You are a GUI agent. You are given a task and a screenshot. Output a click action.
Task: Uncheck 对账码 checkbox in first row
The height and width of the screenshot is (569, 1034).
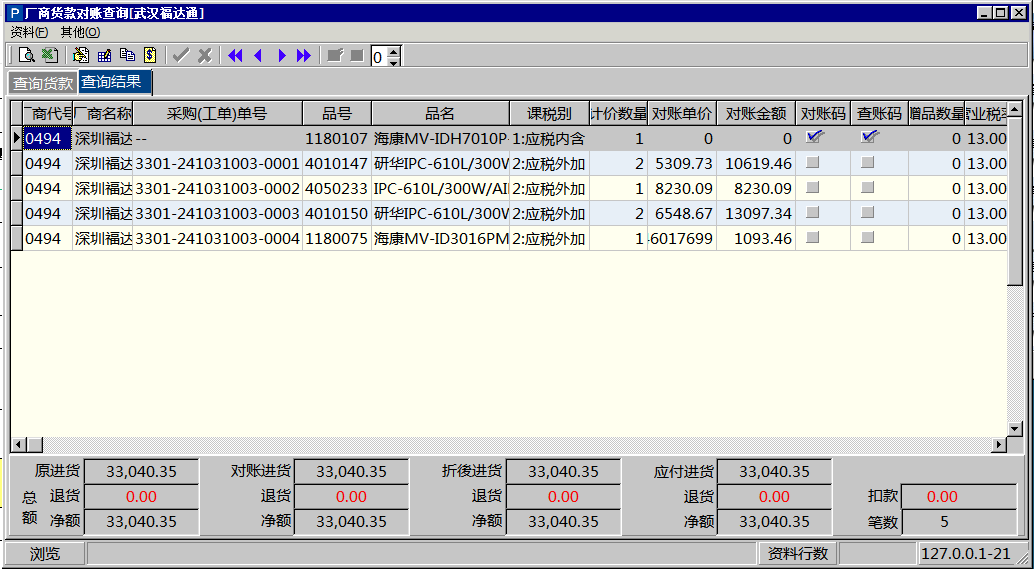coord(814,137)
